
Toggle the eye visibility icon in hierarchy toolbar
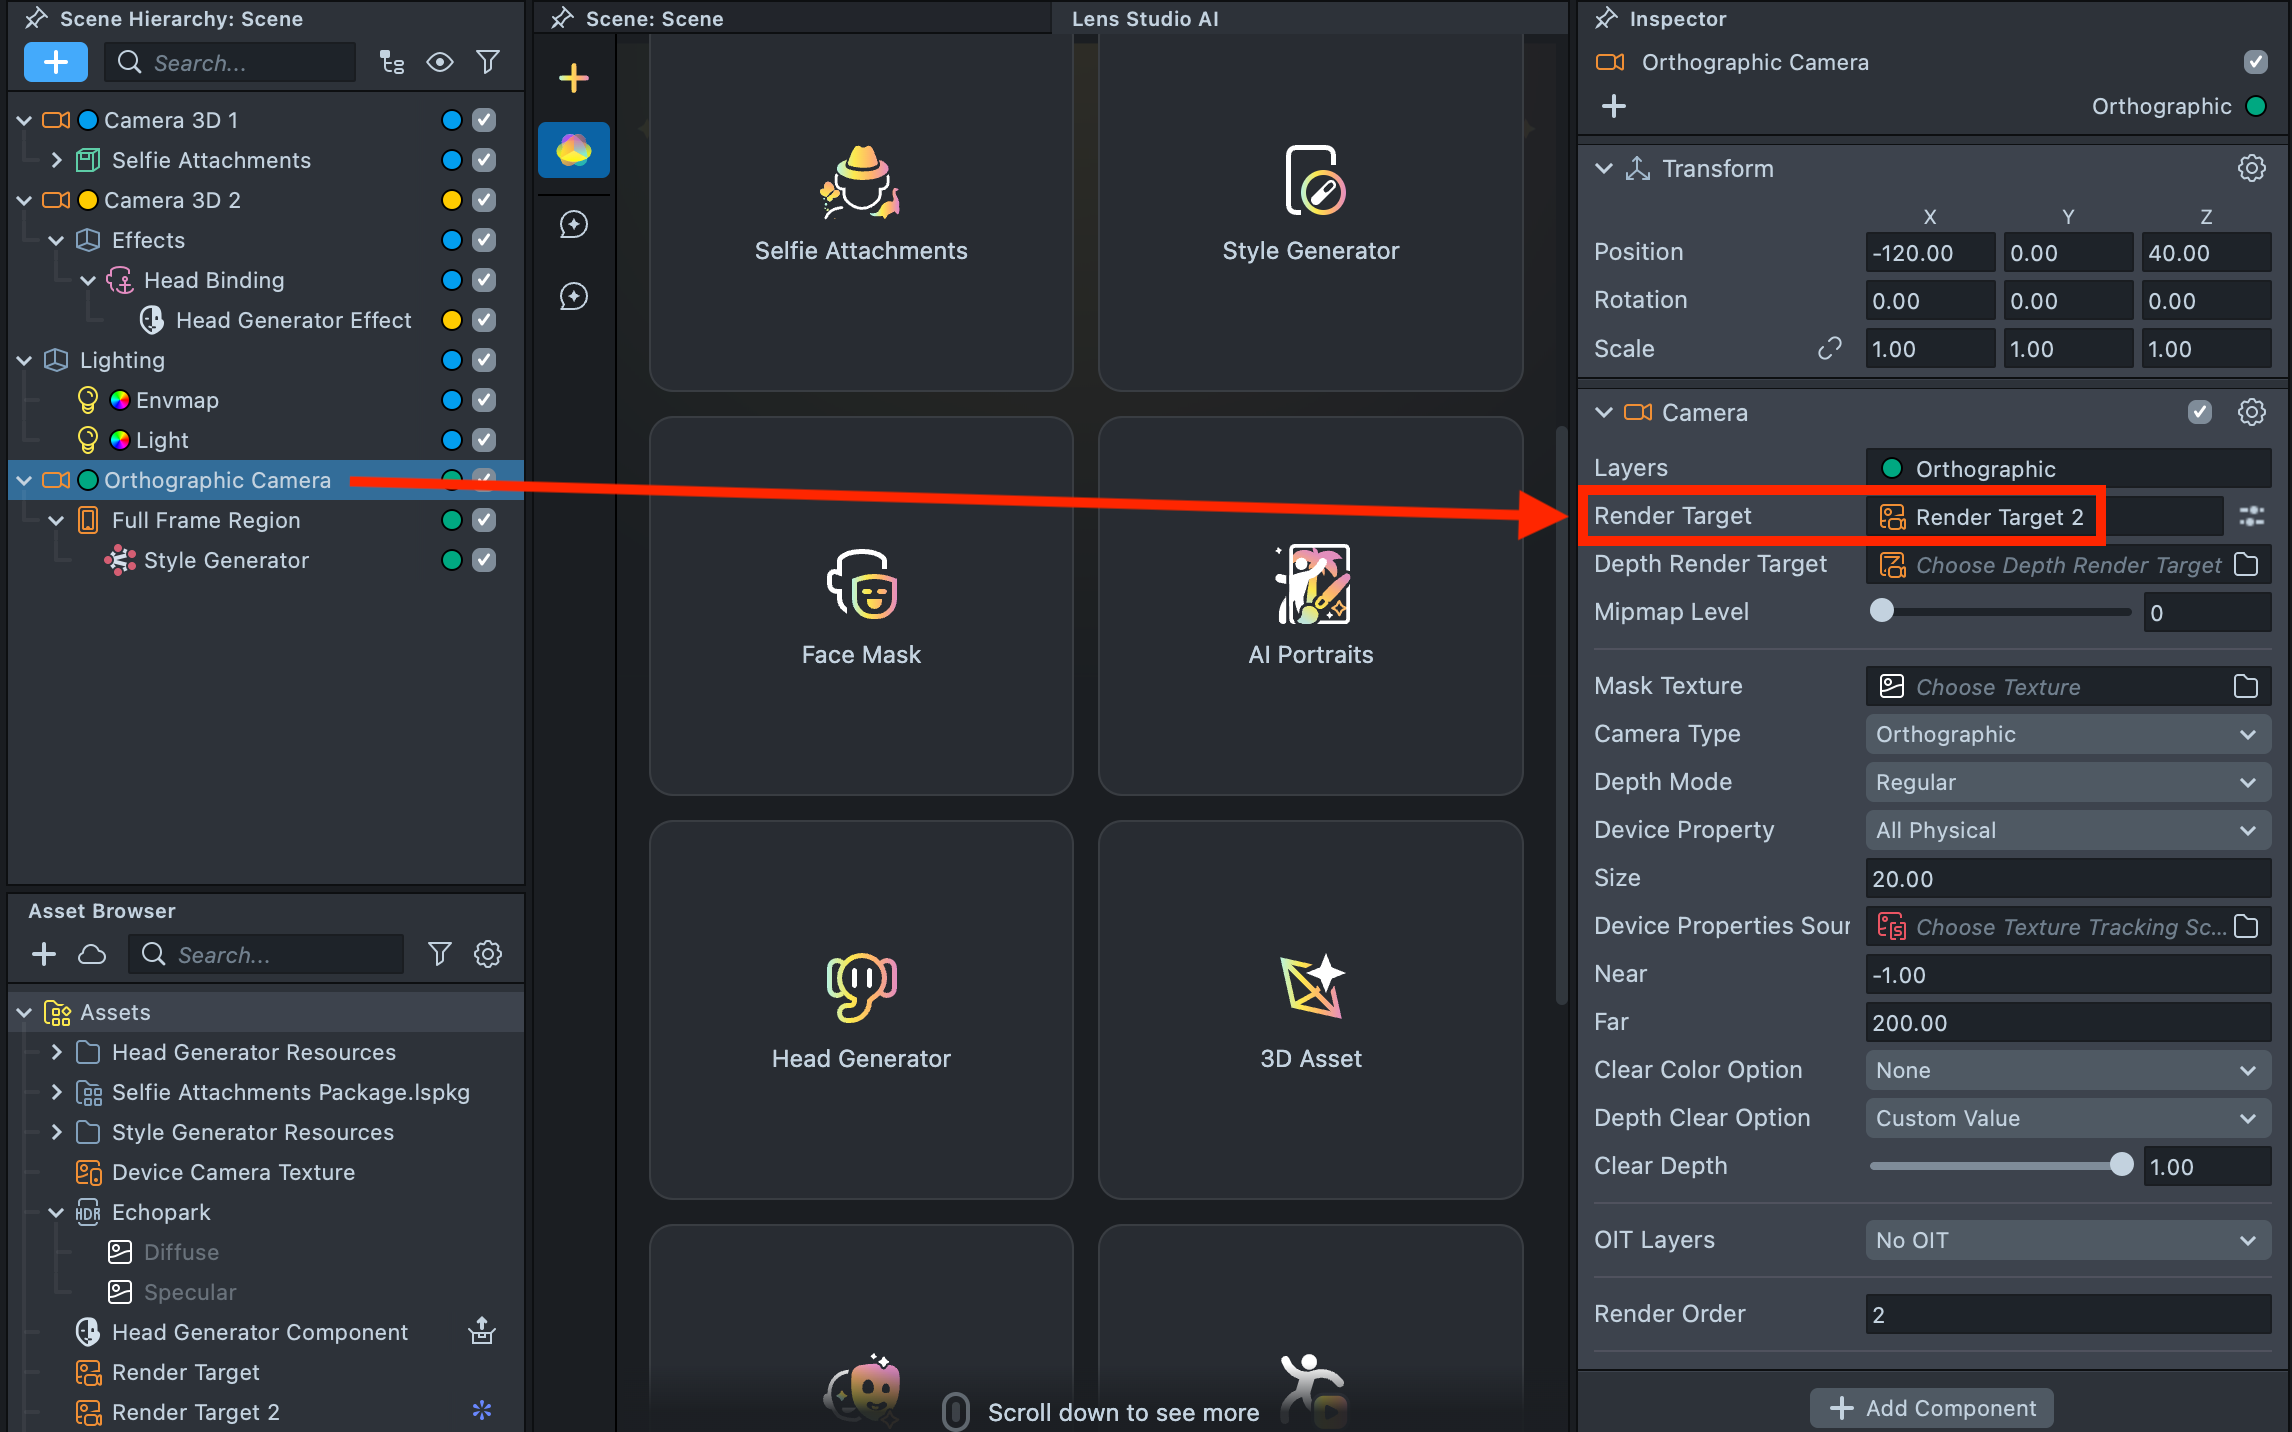(x=439, y=62)
